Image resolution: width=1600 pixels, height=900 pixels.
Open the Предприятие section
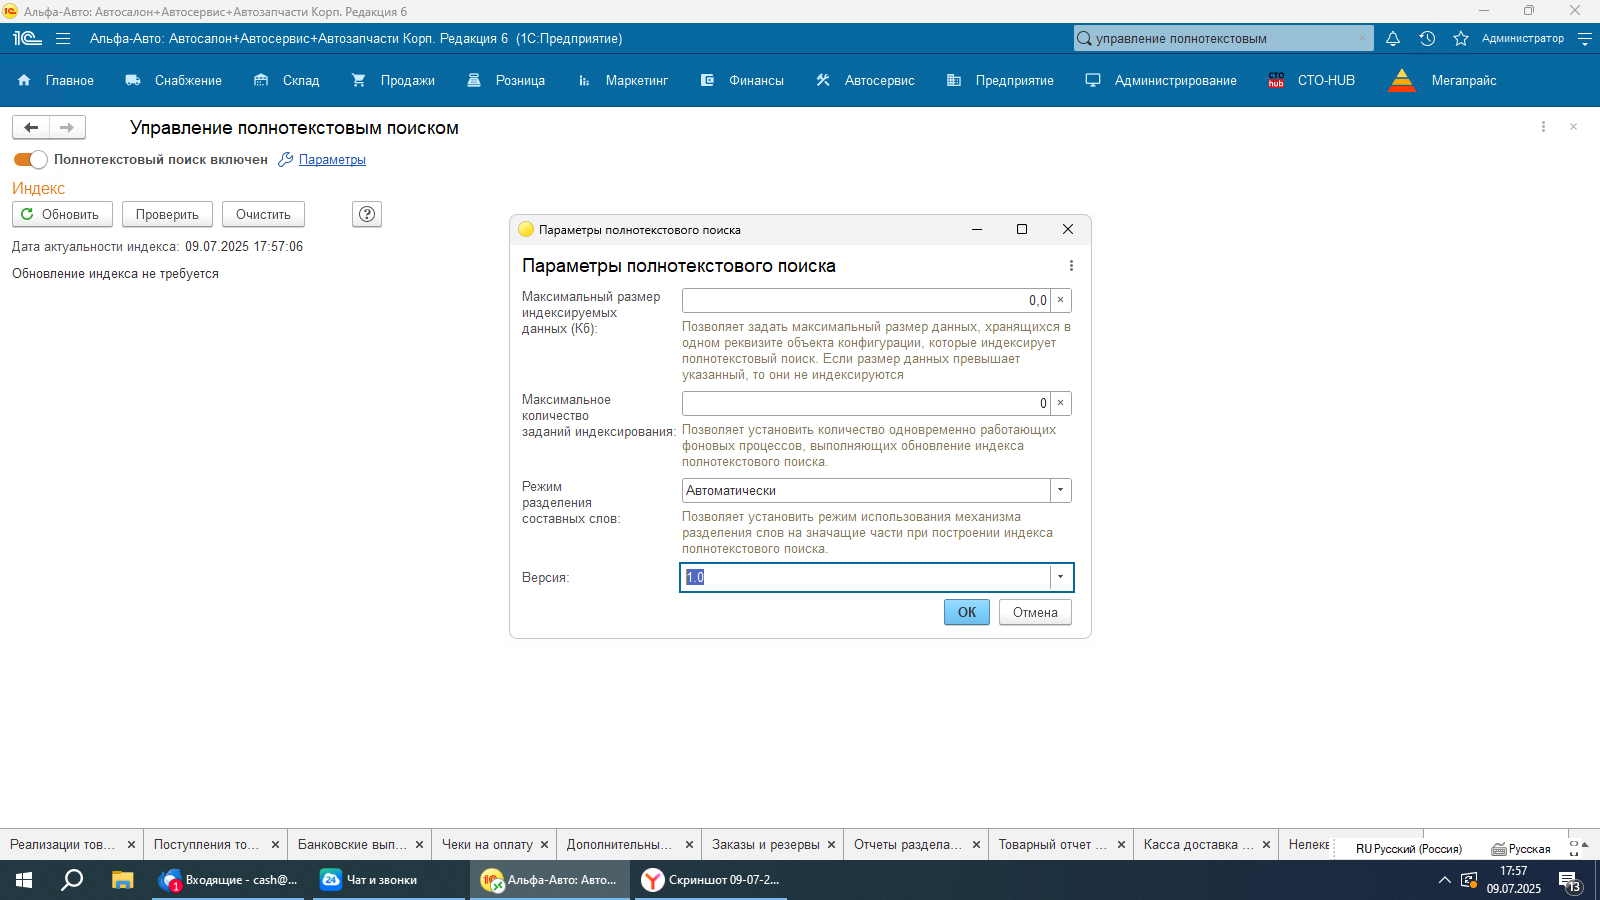[x=1000, y=80]
